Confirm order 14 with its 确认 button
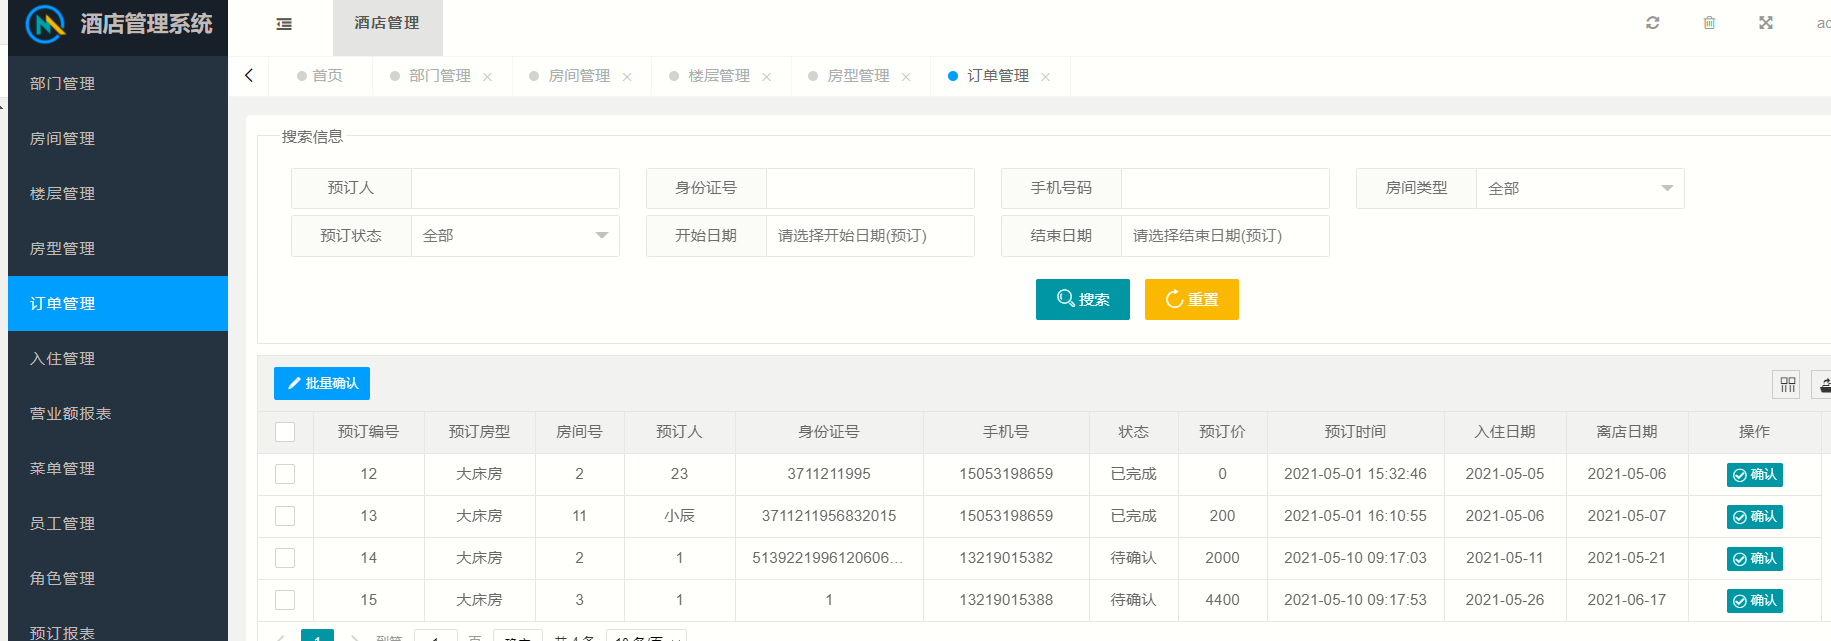This screenshot has width=1831, height=641. [x=1754, y=559]
